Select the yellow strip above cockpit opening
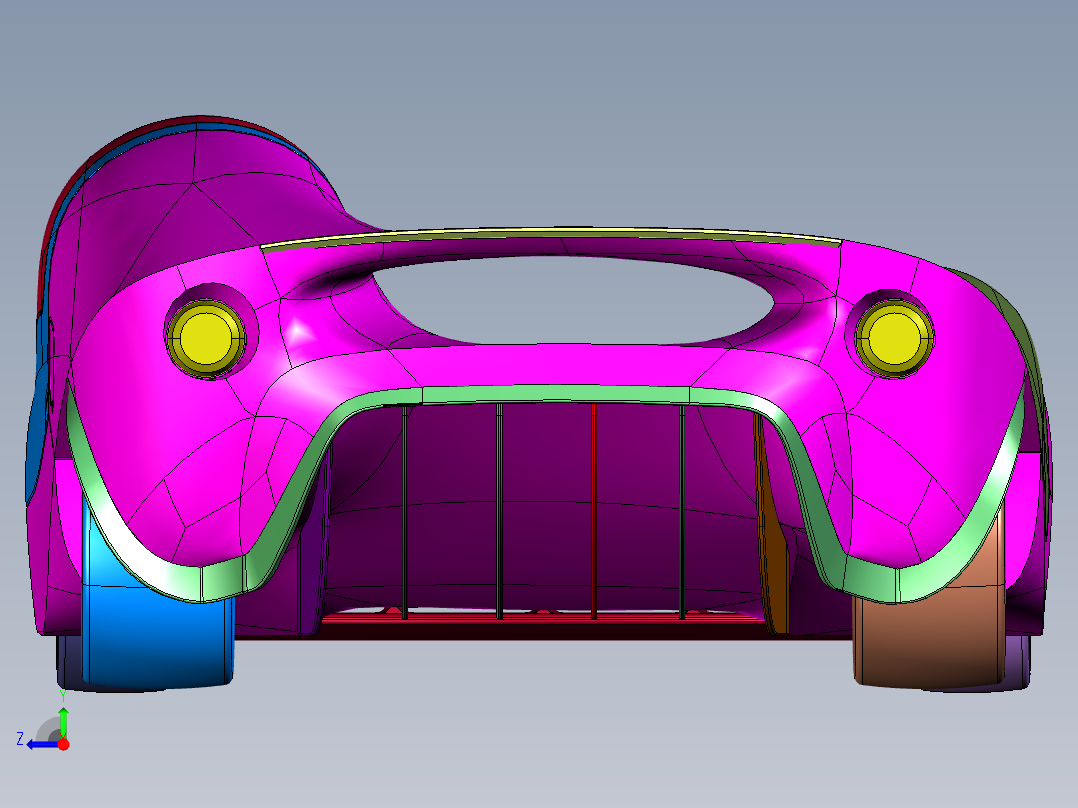Image resolution: width=1078 pixels, height=808 pixels. tap(550, 234)
